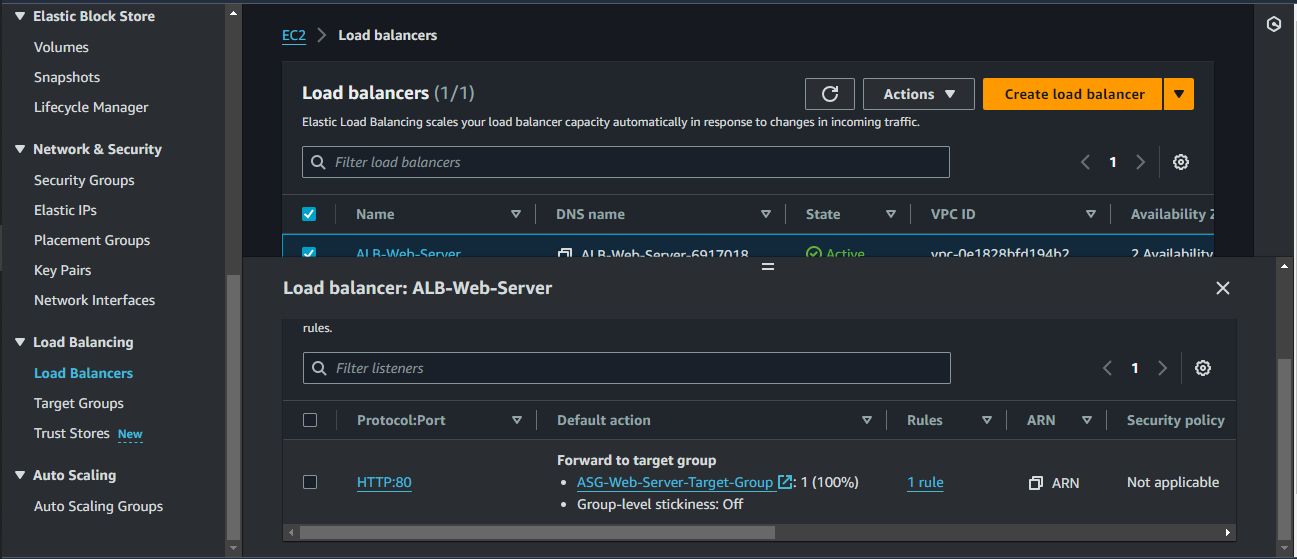This screenshot has height=559, width=1297.
Task: Uncheck the ALB-Web-Server row checkbox
Action: 309,254
